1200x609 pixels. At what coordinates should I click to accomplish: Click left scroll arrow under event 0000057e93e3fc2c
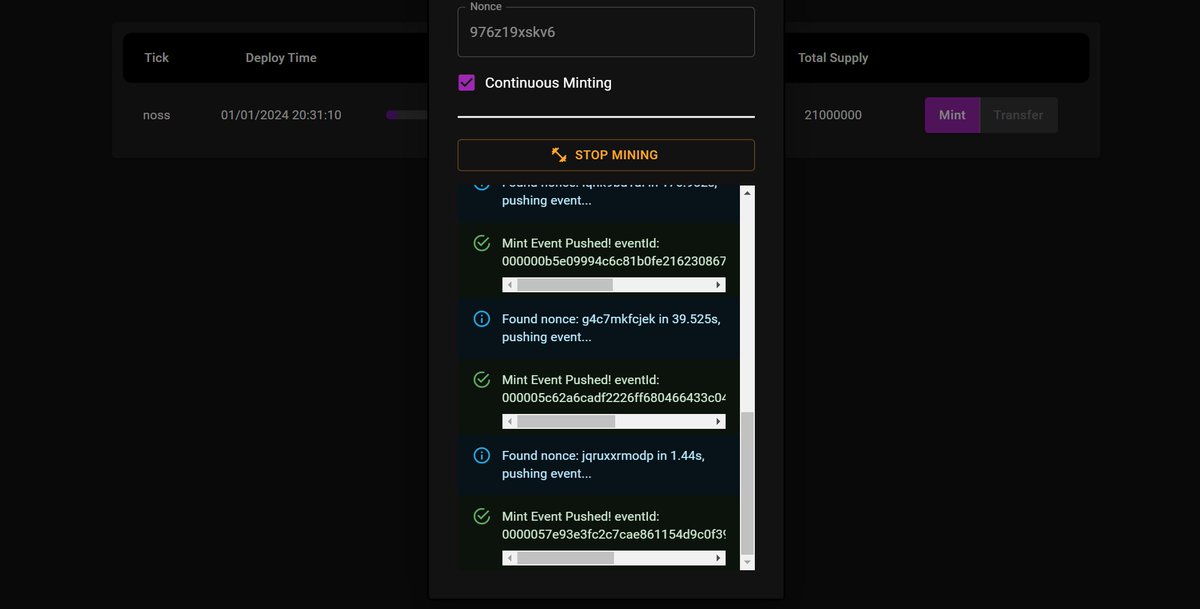click(x=510, y=558)
